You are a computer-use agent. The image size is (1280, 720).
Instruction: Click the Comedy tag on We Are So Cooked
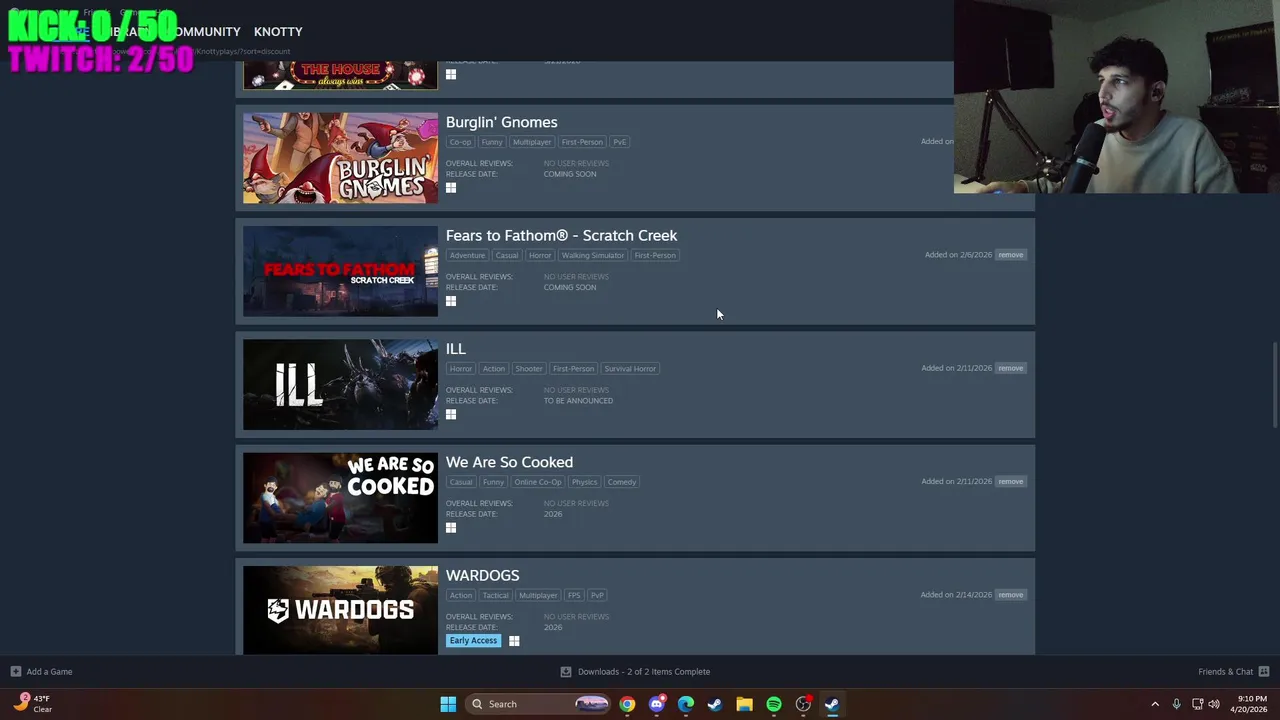pyautogui.click(x=621, y=482)
